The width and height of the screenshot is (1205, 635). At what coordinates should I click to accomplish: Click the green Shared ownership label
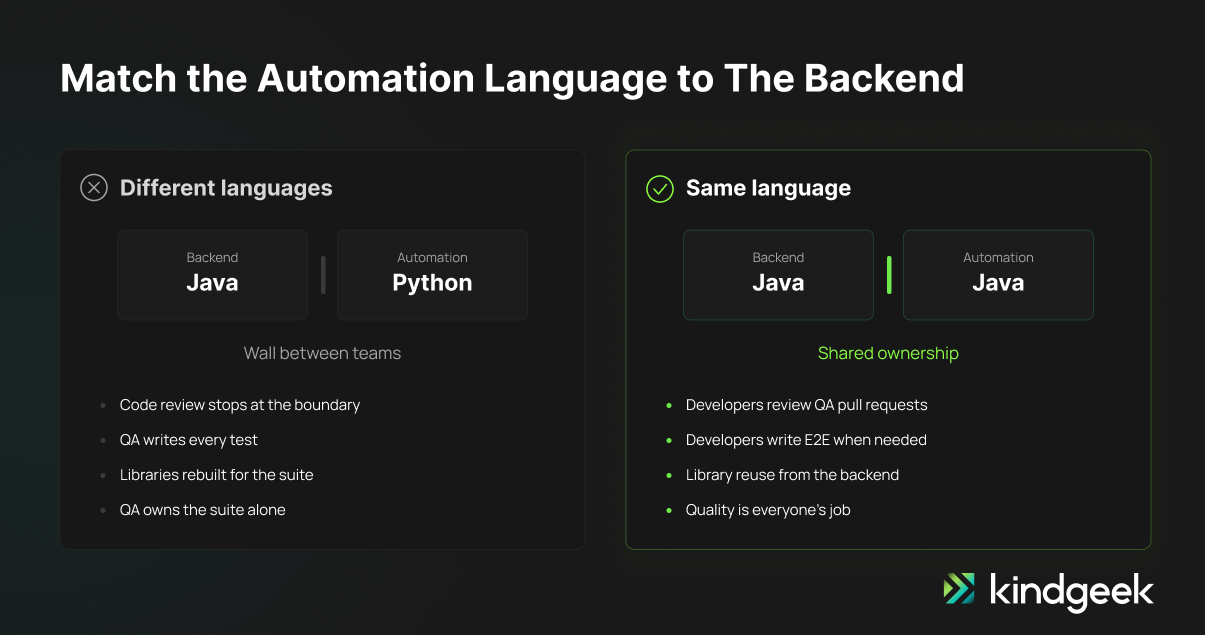[x=888, y=353]
